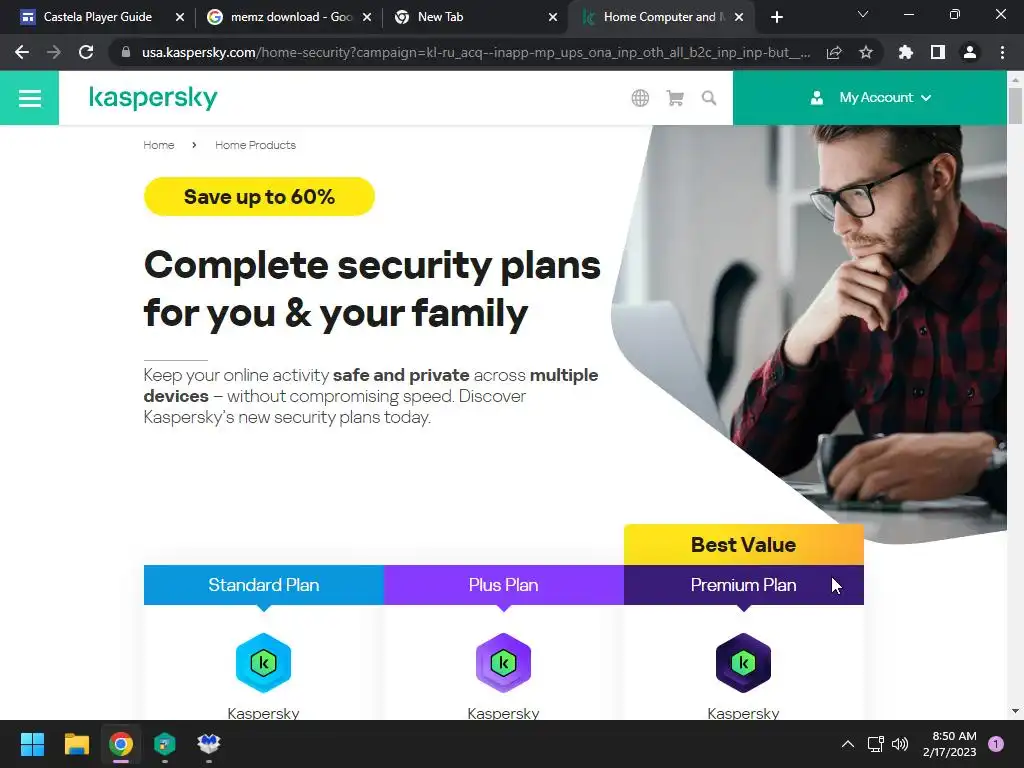Click the site search magnifier icon

(x=709, y=98)
